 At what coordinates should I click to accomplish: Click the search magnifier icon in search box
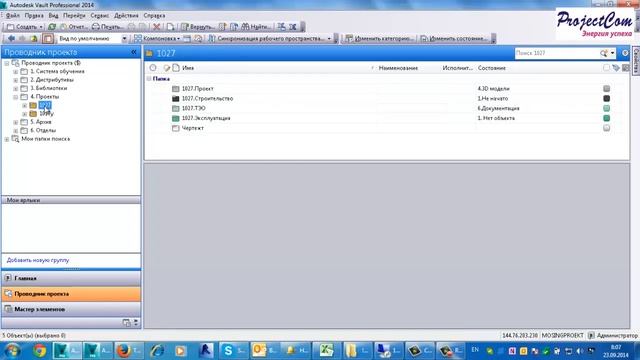604,53
